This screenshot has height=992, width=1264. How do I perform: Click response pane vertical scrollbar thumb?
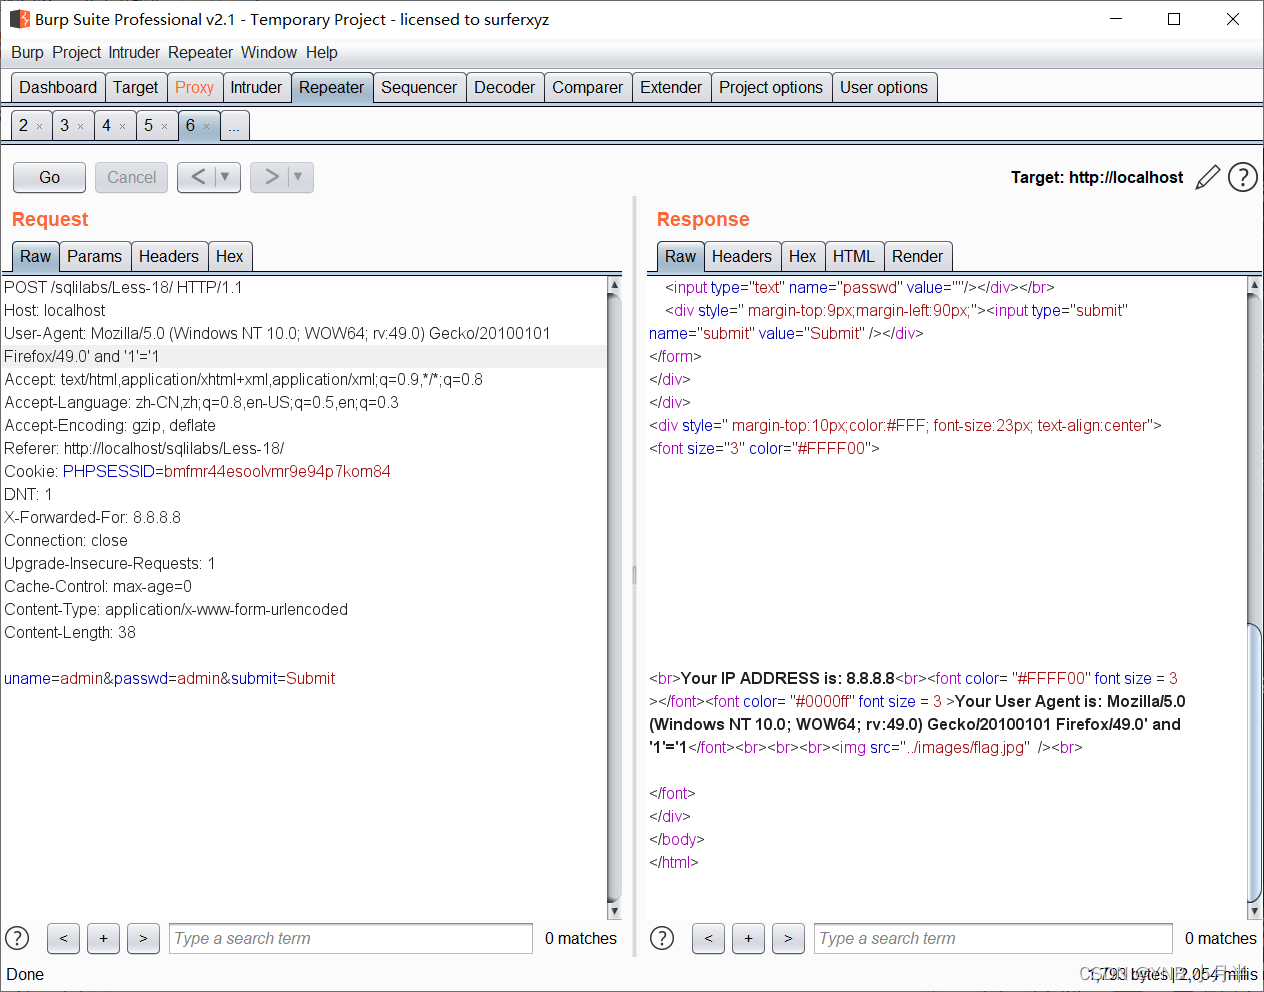point(1254,762)
